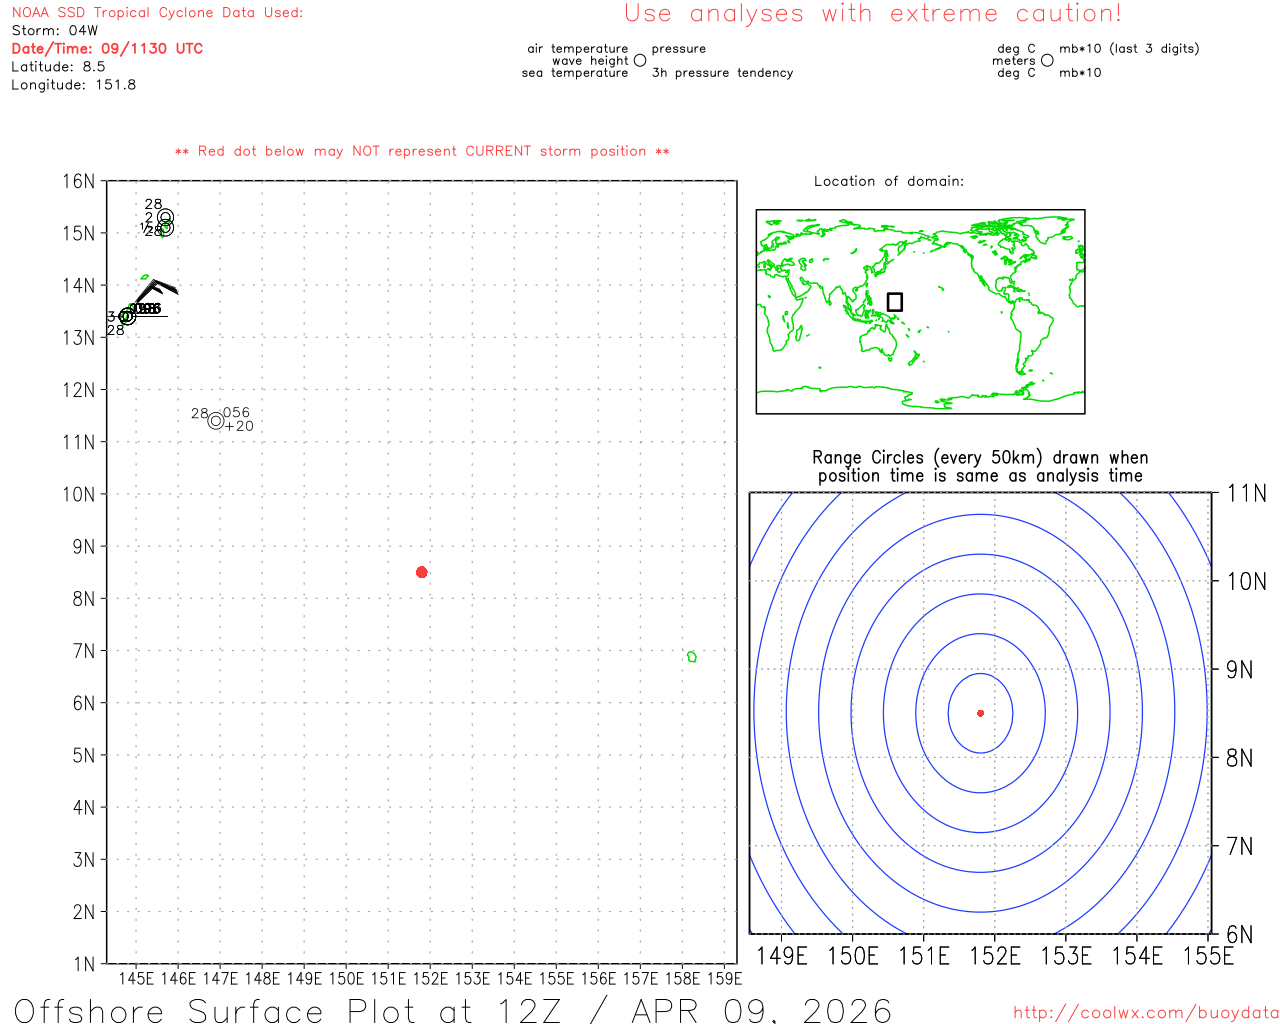Select the buoy station circle labeled 056
Viewport: 1280px width, 1024px height.
[x=216, y=421]
